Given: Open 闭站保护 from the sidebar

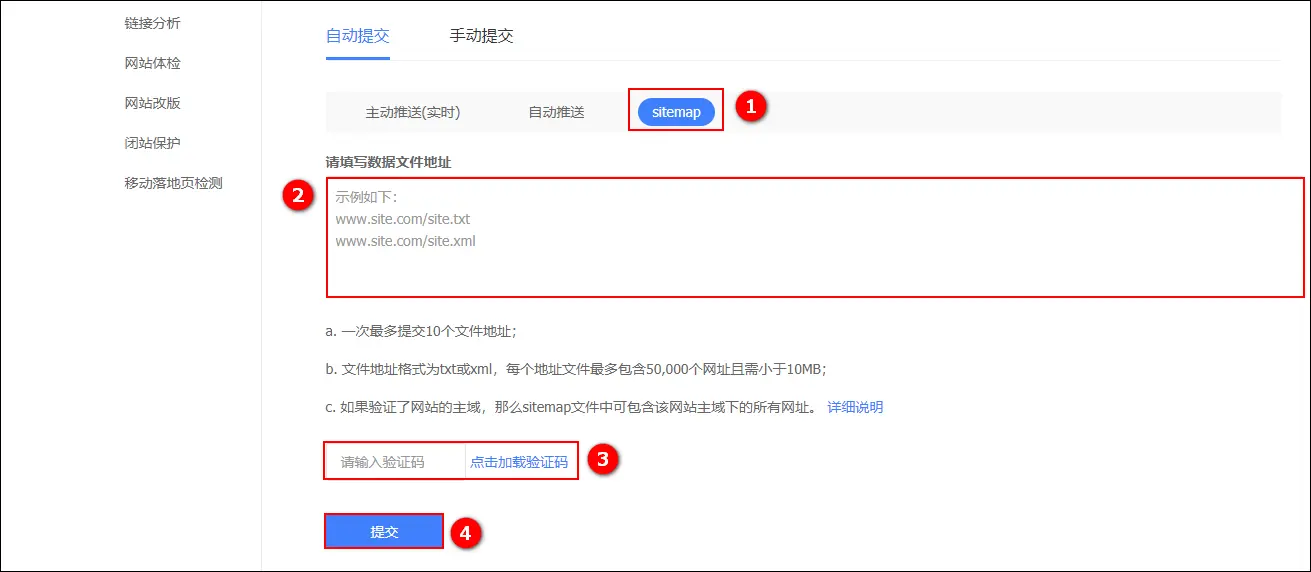Looking at the screenshot, I should coord(152,143).
